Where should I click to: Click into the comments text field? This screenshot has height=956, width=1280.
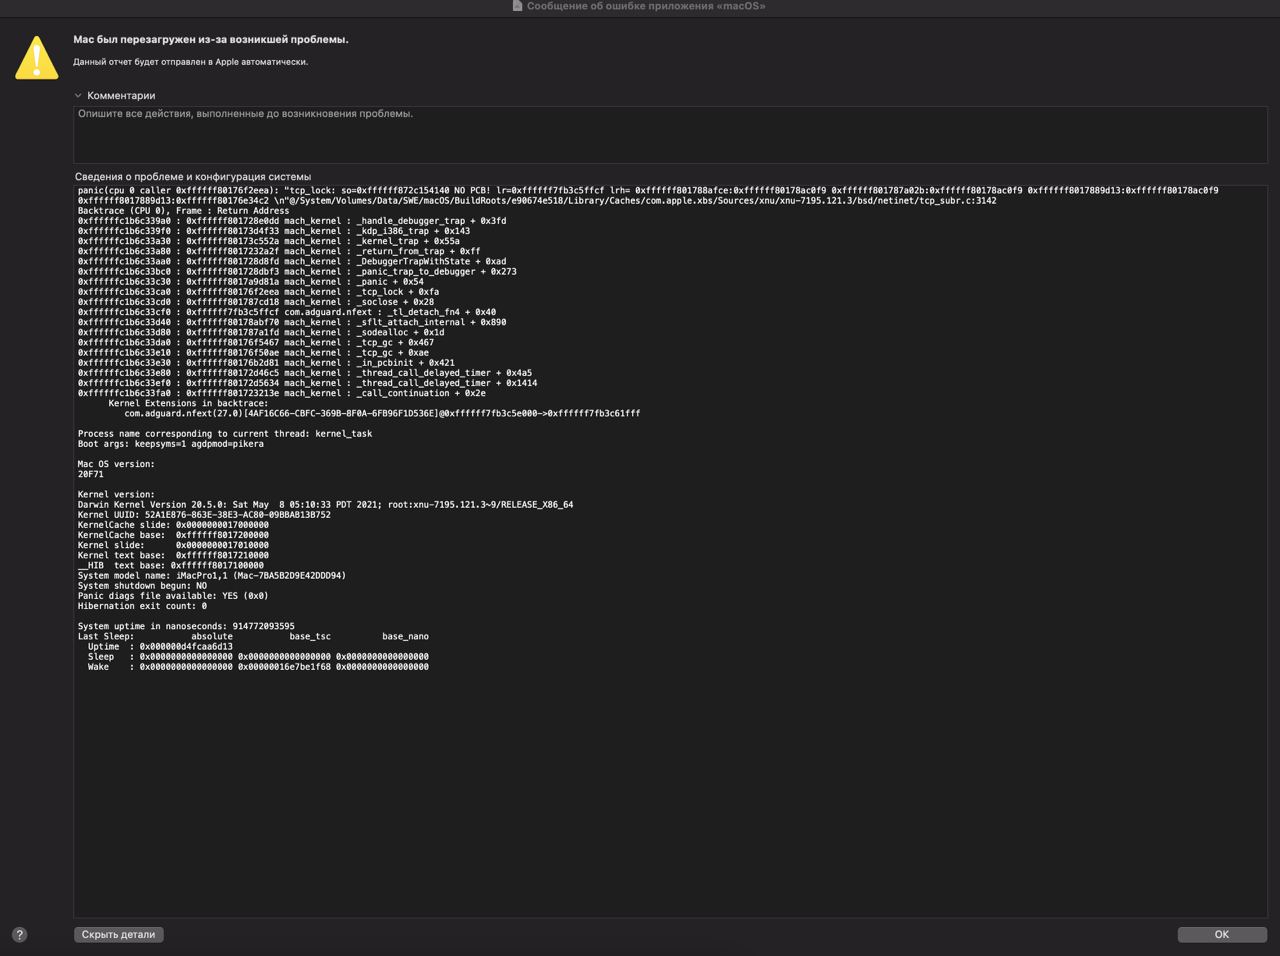click(670, 134)
